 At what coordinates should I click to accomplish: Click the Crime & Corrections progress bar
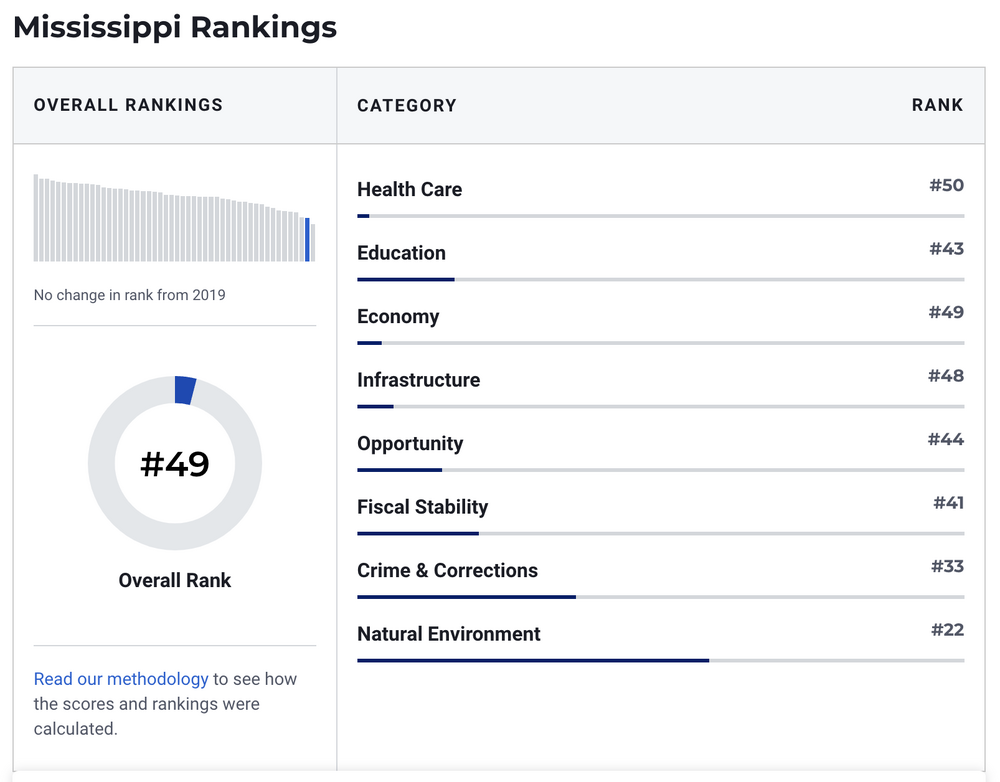(660, 597)
